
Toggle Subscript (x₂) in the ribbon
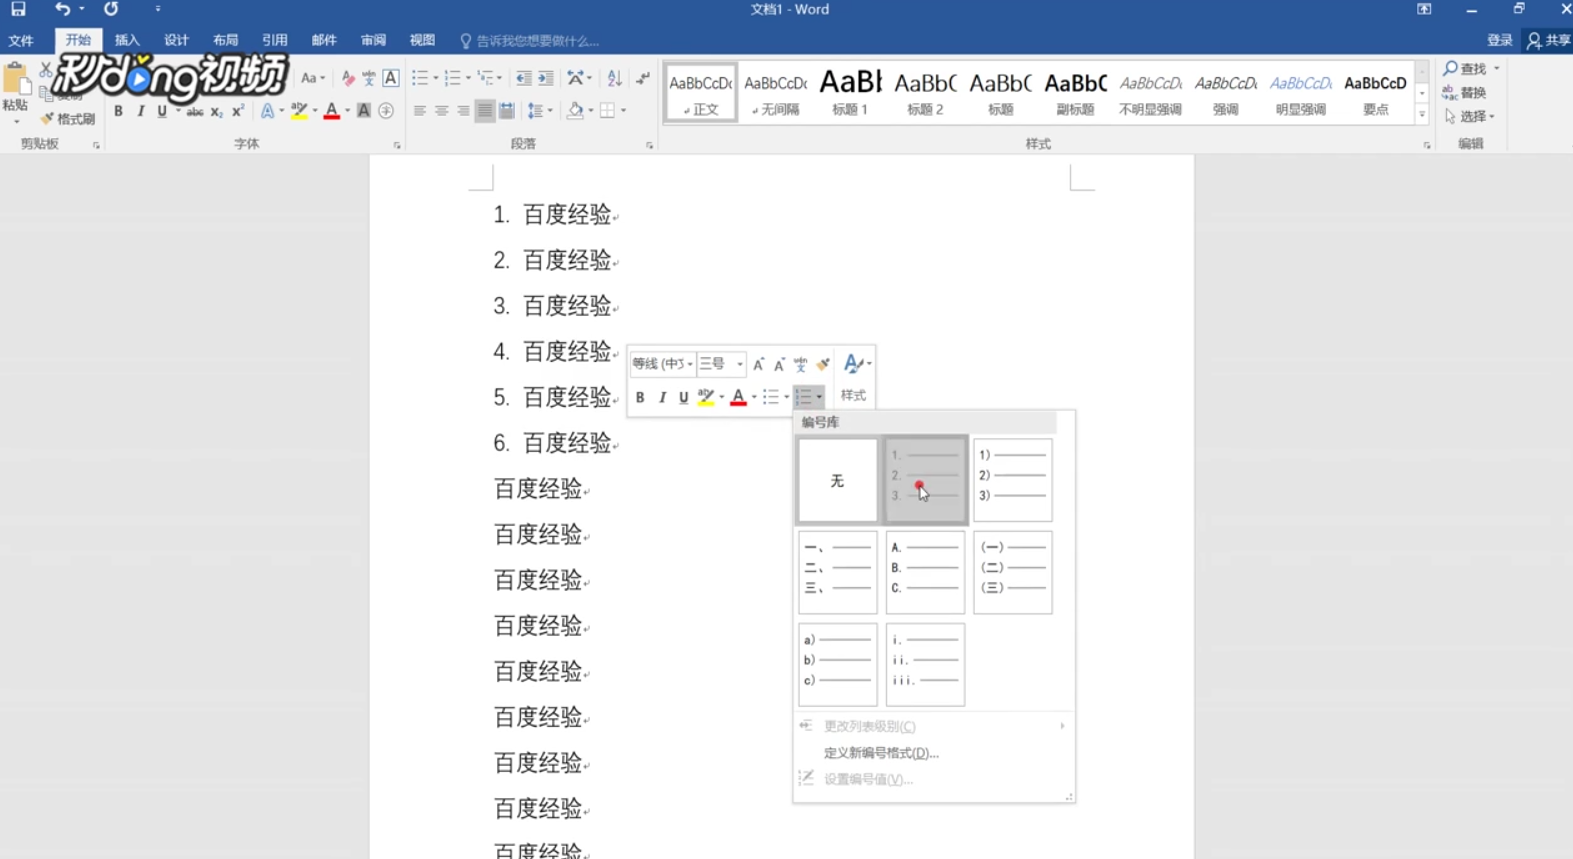216,111
